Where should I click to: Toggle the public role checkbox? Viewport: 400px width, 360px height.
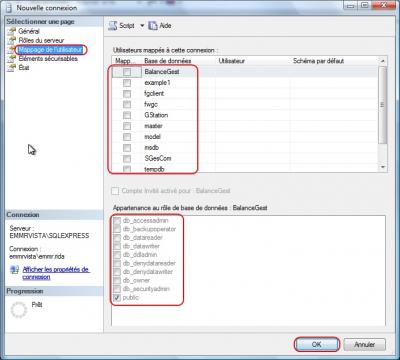point(117,298)
